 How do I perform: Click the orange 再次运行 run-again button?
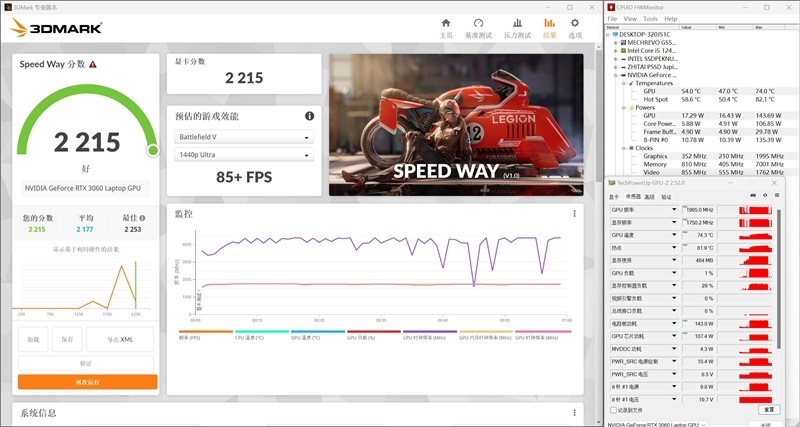[87, 382]
